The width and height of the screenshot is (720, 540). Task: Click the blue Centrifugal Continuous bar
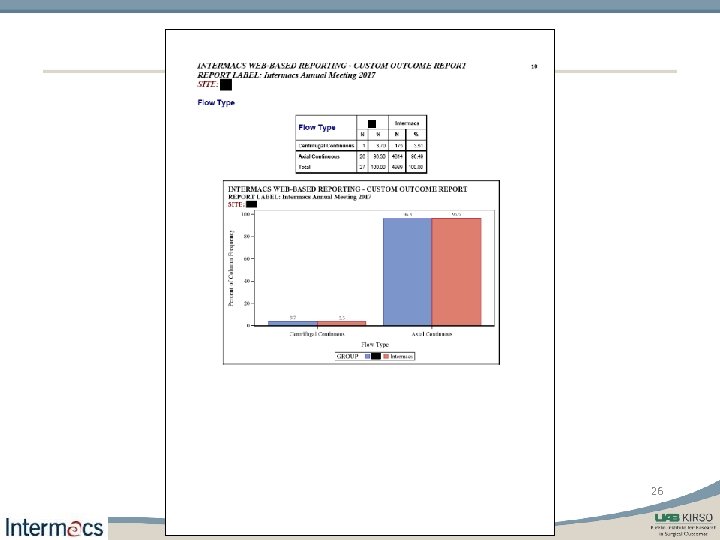click(x=292, y=323)
